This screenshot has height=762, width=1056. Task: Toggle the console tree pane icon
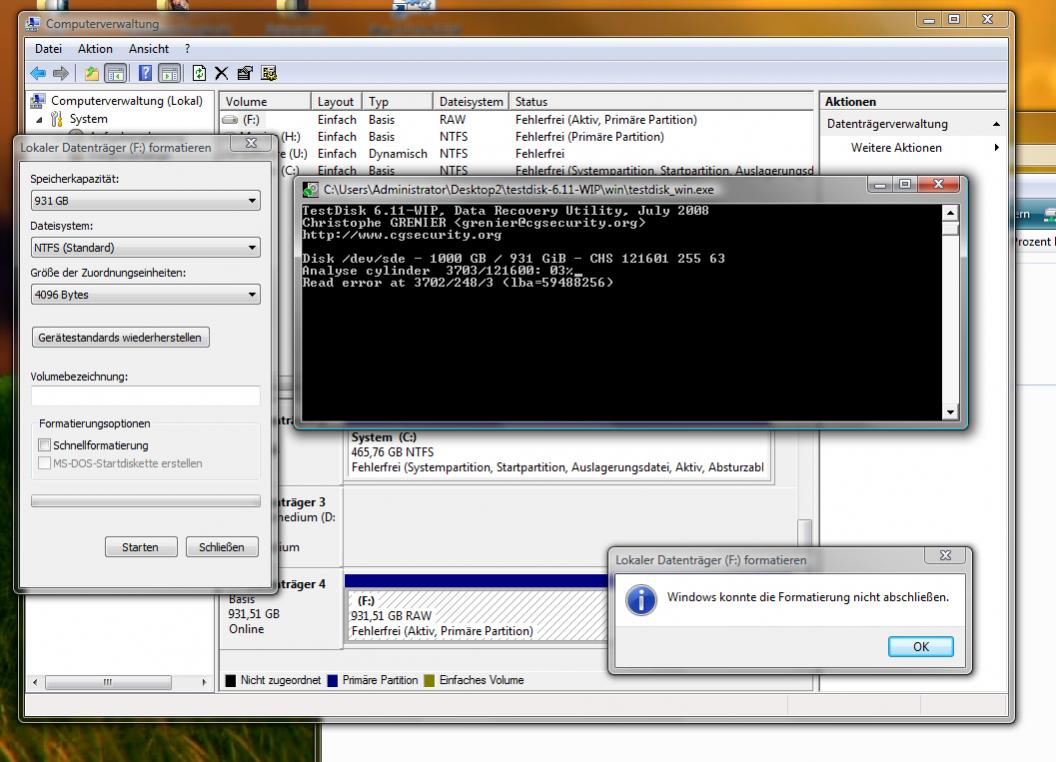116,73
